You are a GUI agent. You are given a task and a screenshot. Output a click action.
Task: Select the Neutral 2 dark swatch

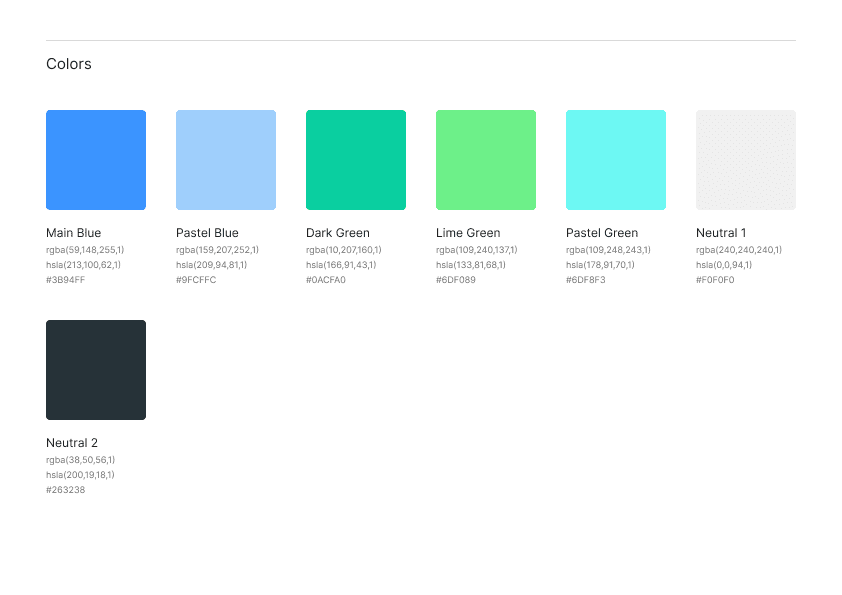click(x=96, y=370)
